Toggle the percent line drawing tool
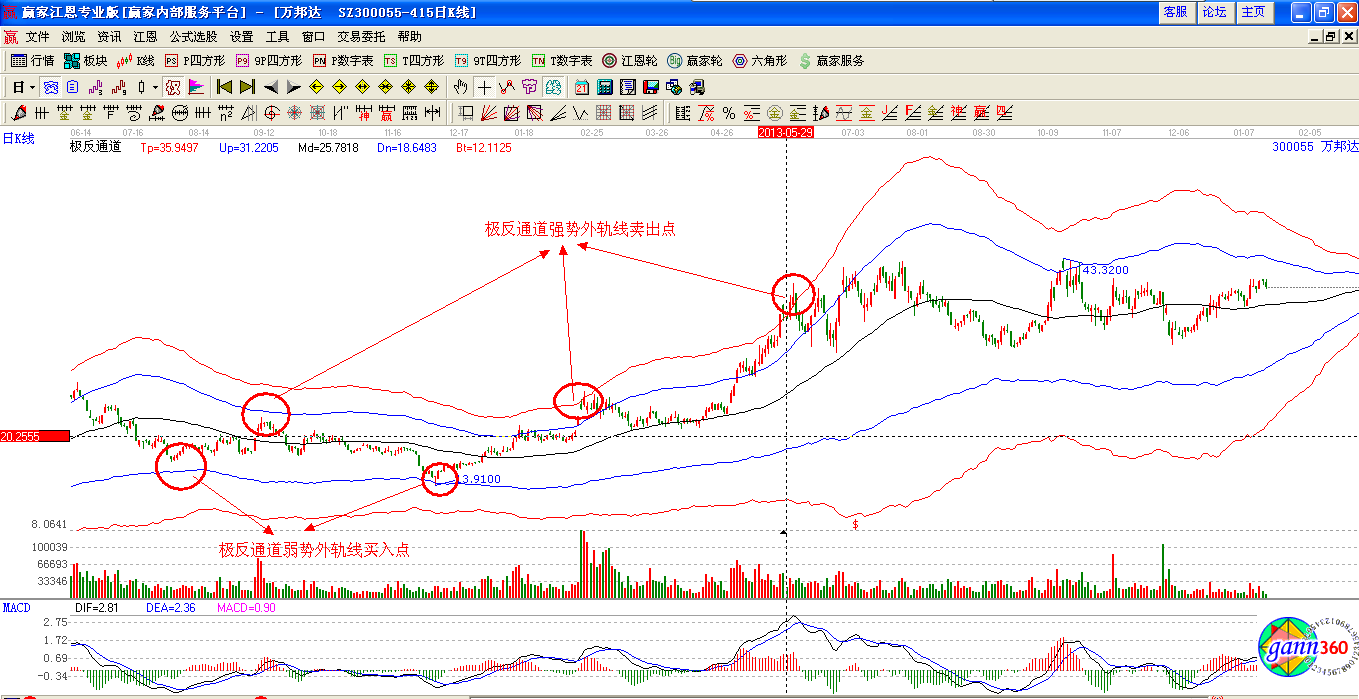 pos(729,113)
